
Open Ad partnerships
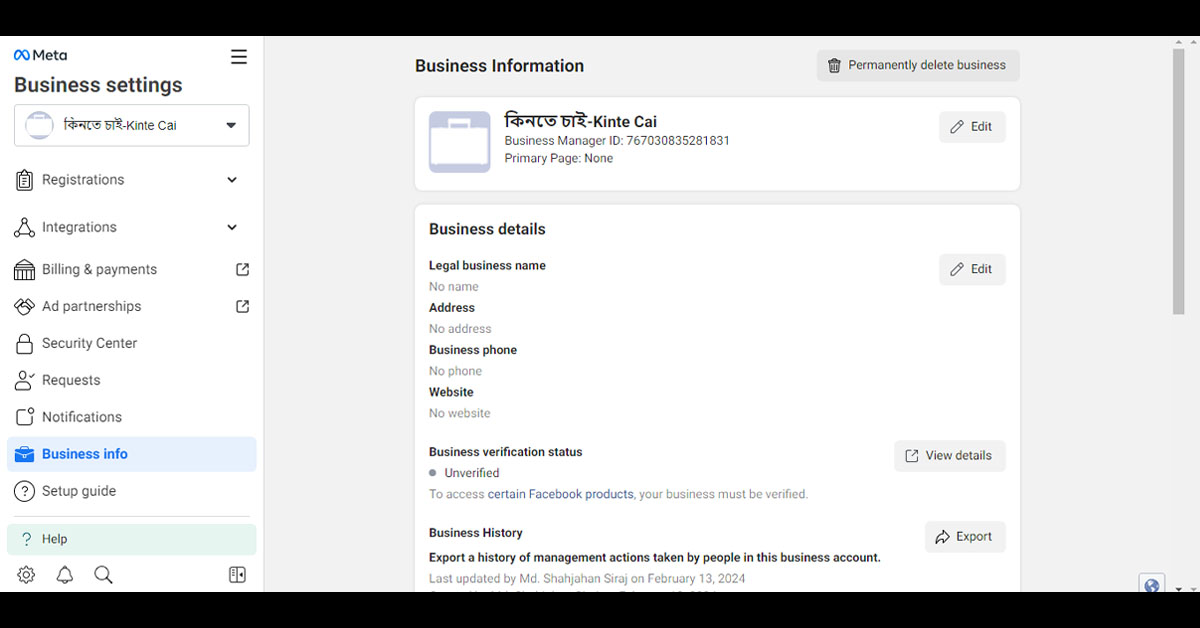(x=132, y=306)
